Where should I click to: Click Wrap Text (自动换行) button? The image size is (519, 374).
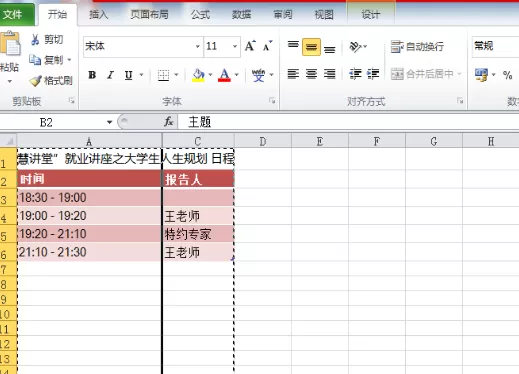[417, 47]
